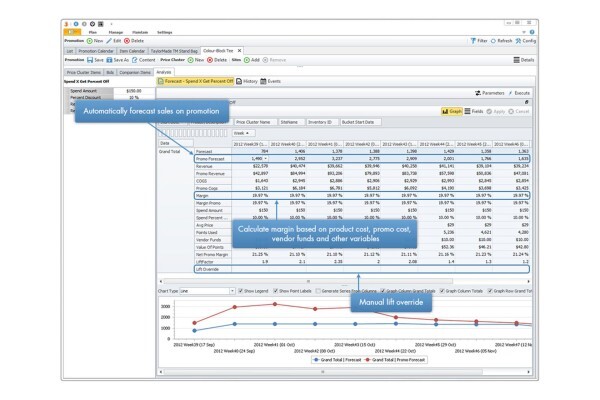Image resolution: width=600 pixels, height=400 pixels.
Task: Click the Remove site icon
Action: click(x=266, y=60)
